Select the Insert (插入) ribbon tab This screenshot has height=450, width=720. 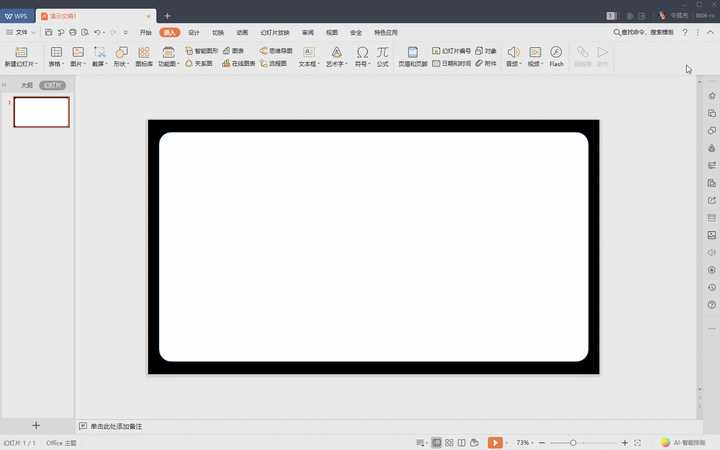169,32
